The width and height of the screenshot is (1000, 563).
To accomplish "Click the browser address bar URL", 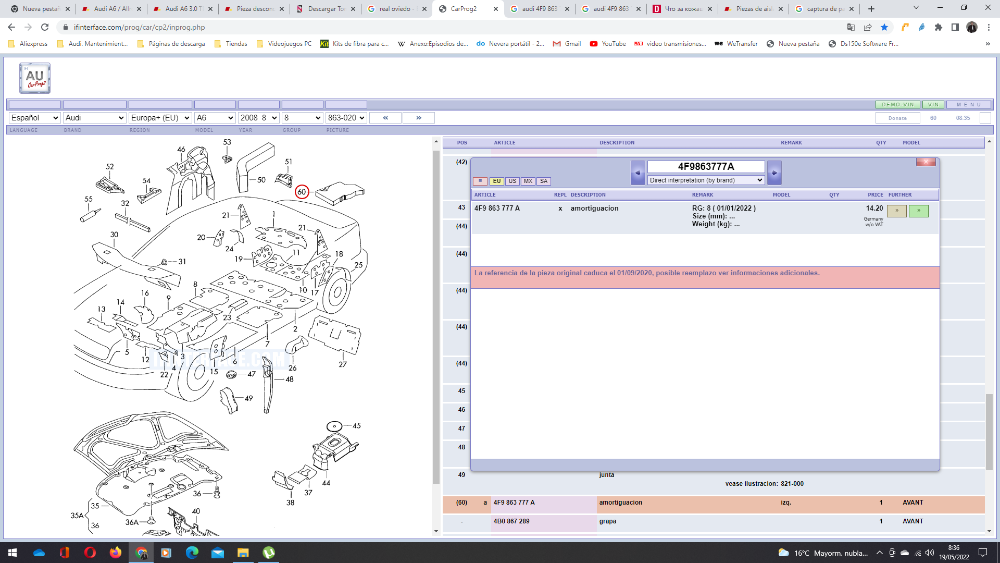I will coord(139,27).
